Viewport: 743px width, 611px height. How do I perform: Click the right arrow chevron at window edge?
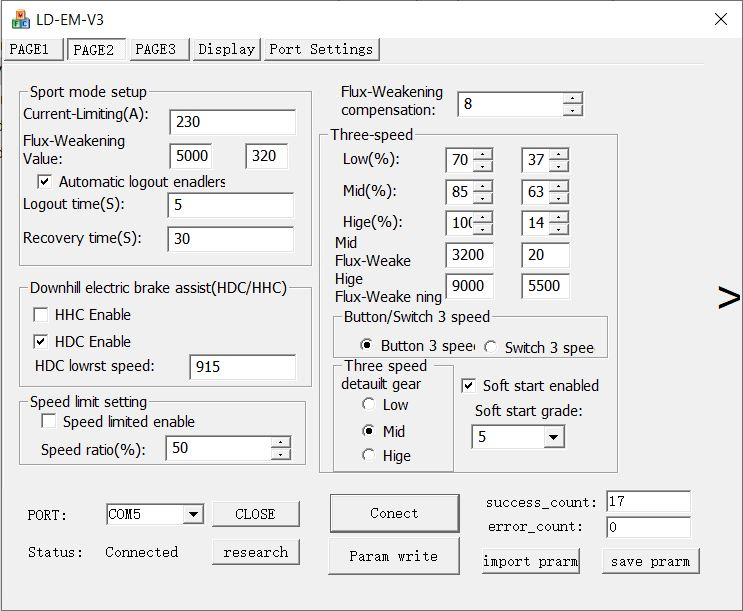point(729,297)
